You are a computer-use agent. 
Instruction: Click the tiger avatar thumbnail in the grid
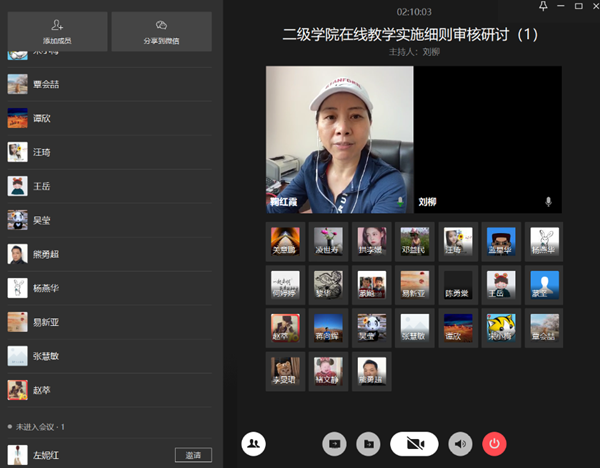coord(500,327)
